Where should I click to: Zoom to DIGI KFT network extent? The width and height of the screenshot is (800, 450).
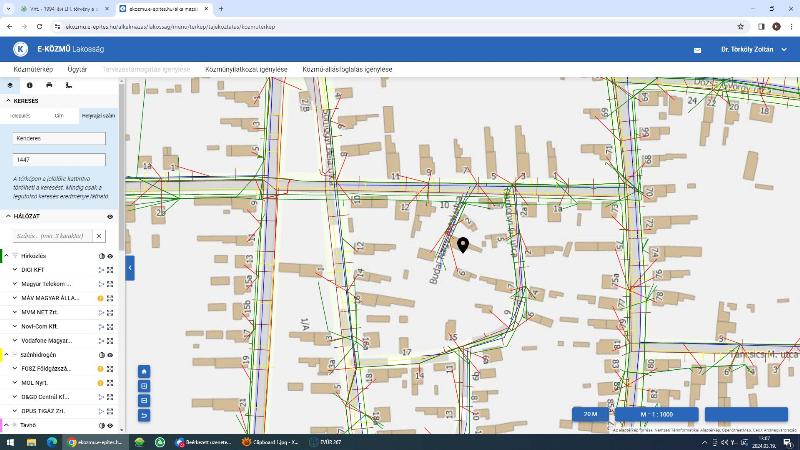[110, 270]
